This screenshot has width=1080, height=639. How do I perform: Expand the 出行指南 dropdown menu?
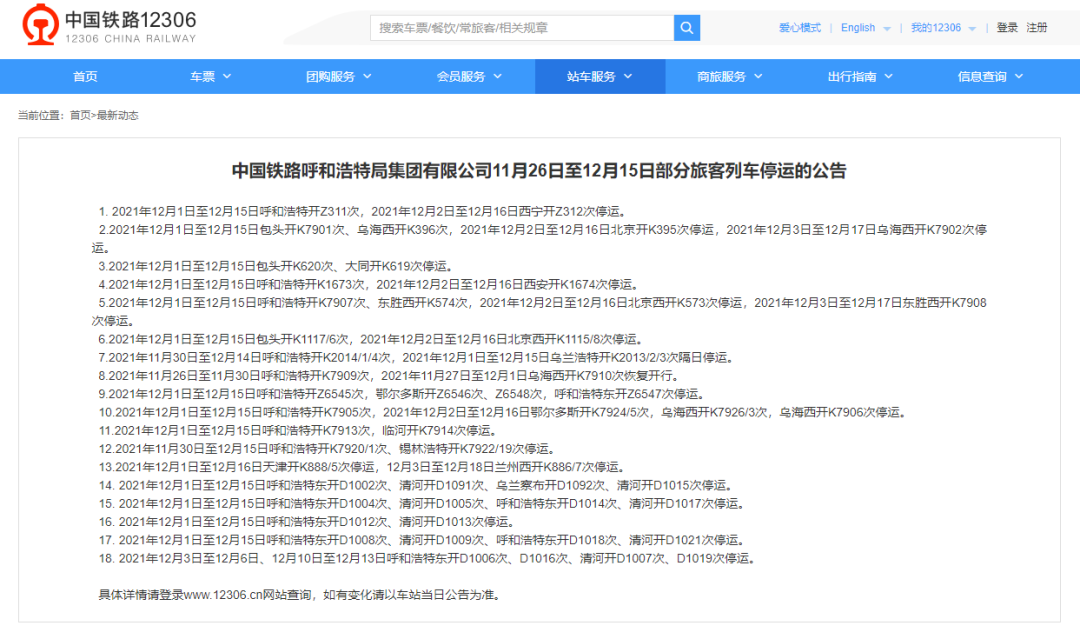click(x=859, y=75)
